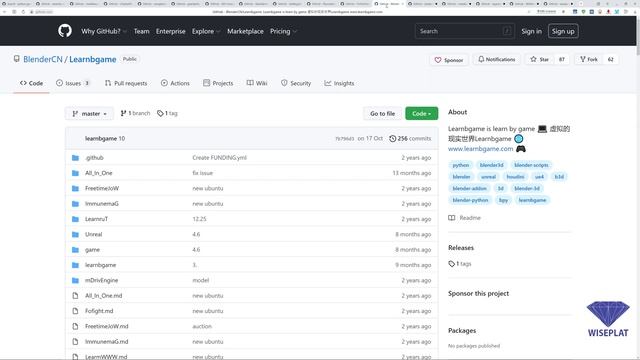The width and height of the screenshot is (640, 360).
Task: Open the stargazers count 87
Action: pyautogui.click(x=562, y=60)
